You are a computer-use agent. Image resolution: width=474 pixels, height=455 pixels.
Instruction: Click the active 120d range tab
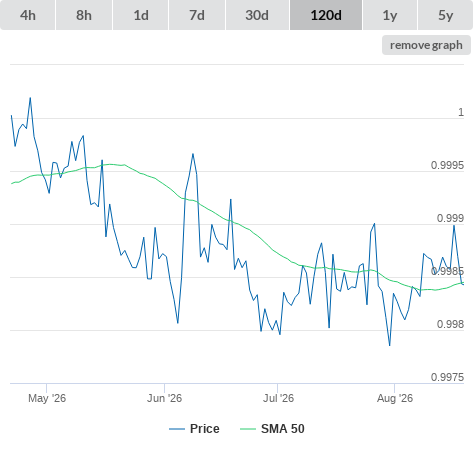[326, 15]
